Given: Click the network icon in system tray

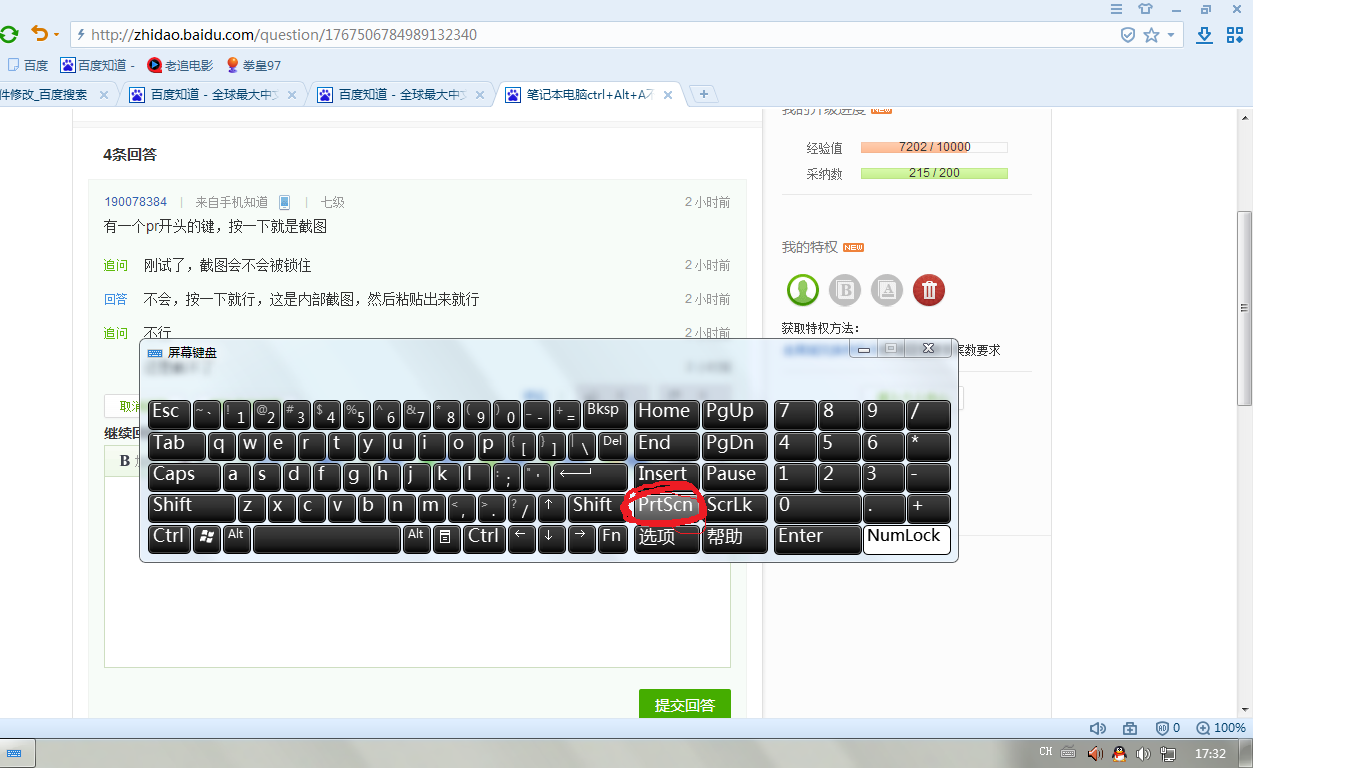Looking at the screenshot, I should tap(1167, 753).
